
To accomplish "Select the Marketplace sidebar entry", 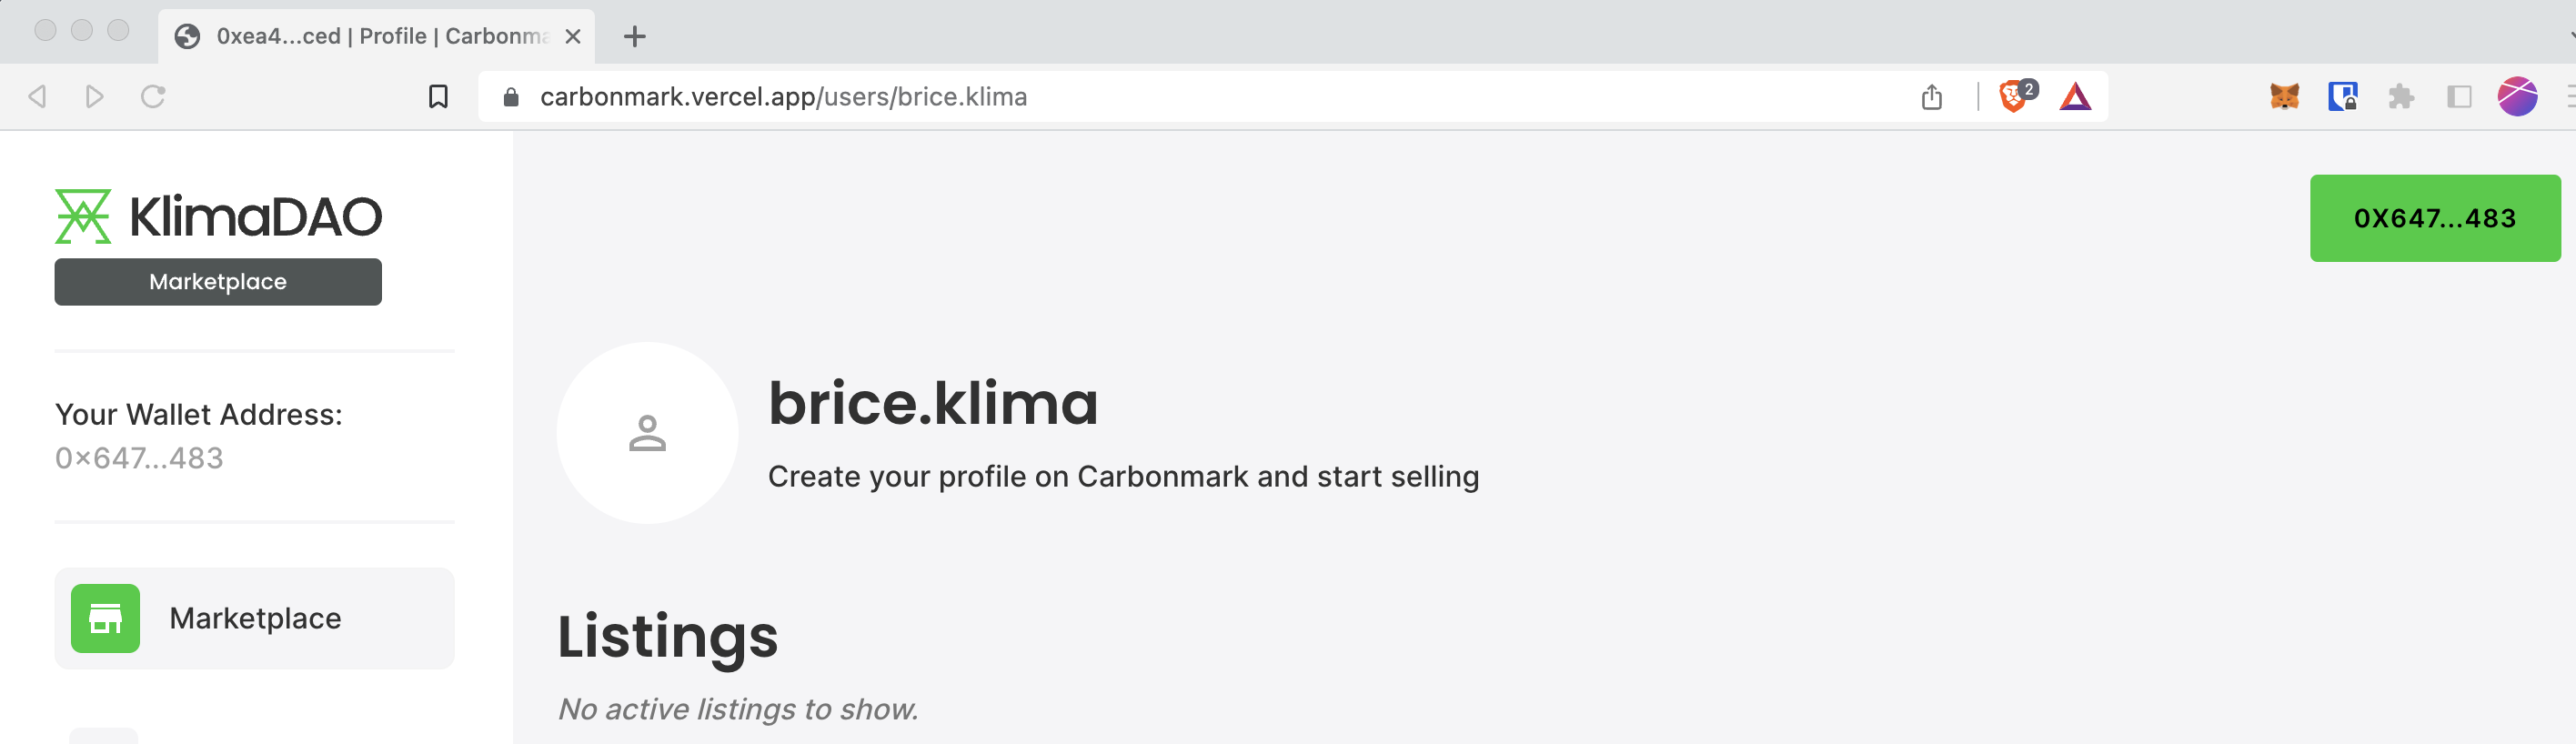I will coord(255,618).
